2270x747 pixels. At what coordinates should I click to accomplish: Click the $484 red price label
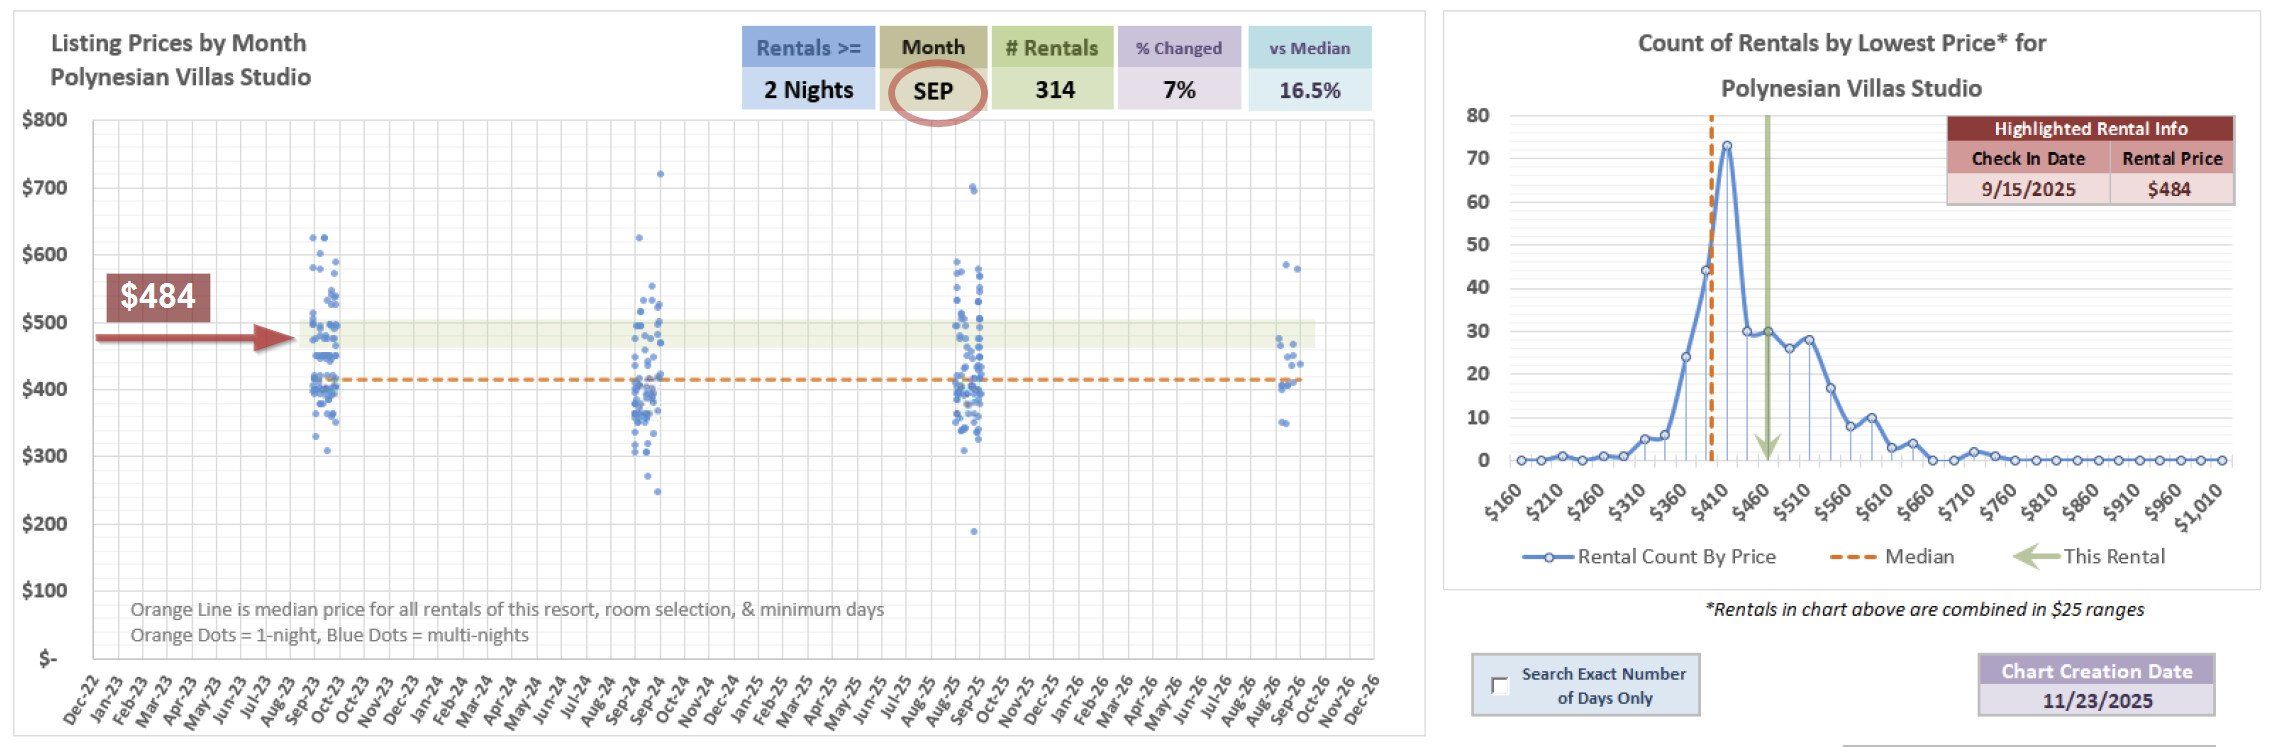point(158,297)
